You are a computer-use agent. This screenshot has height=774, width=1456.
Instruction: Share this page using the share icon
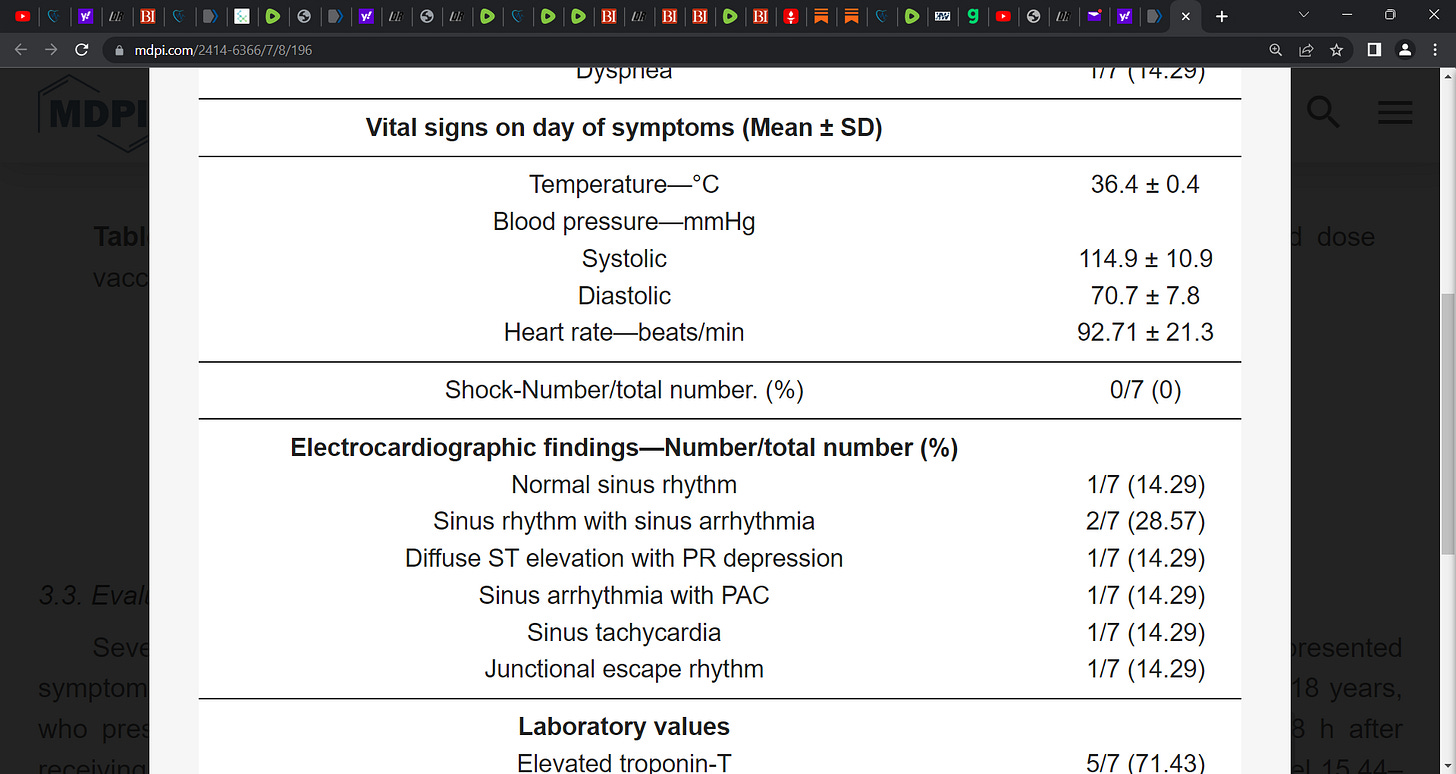[x=1305, y=49]
